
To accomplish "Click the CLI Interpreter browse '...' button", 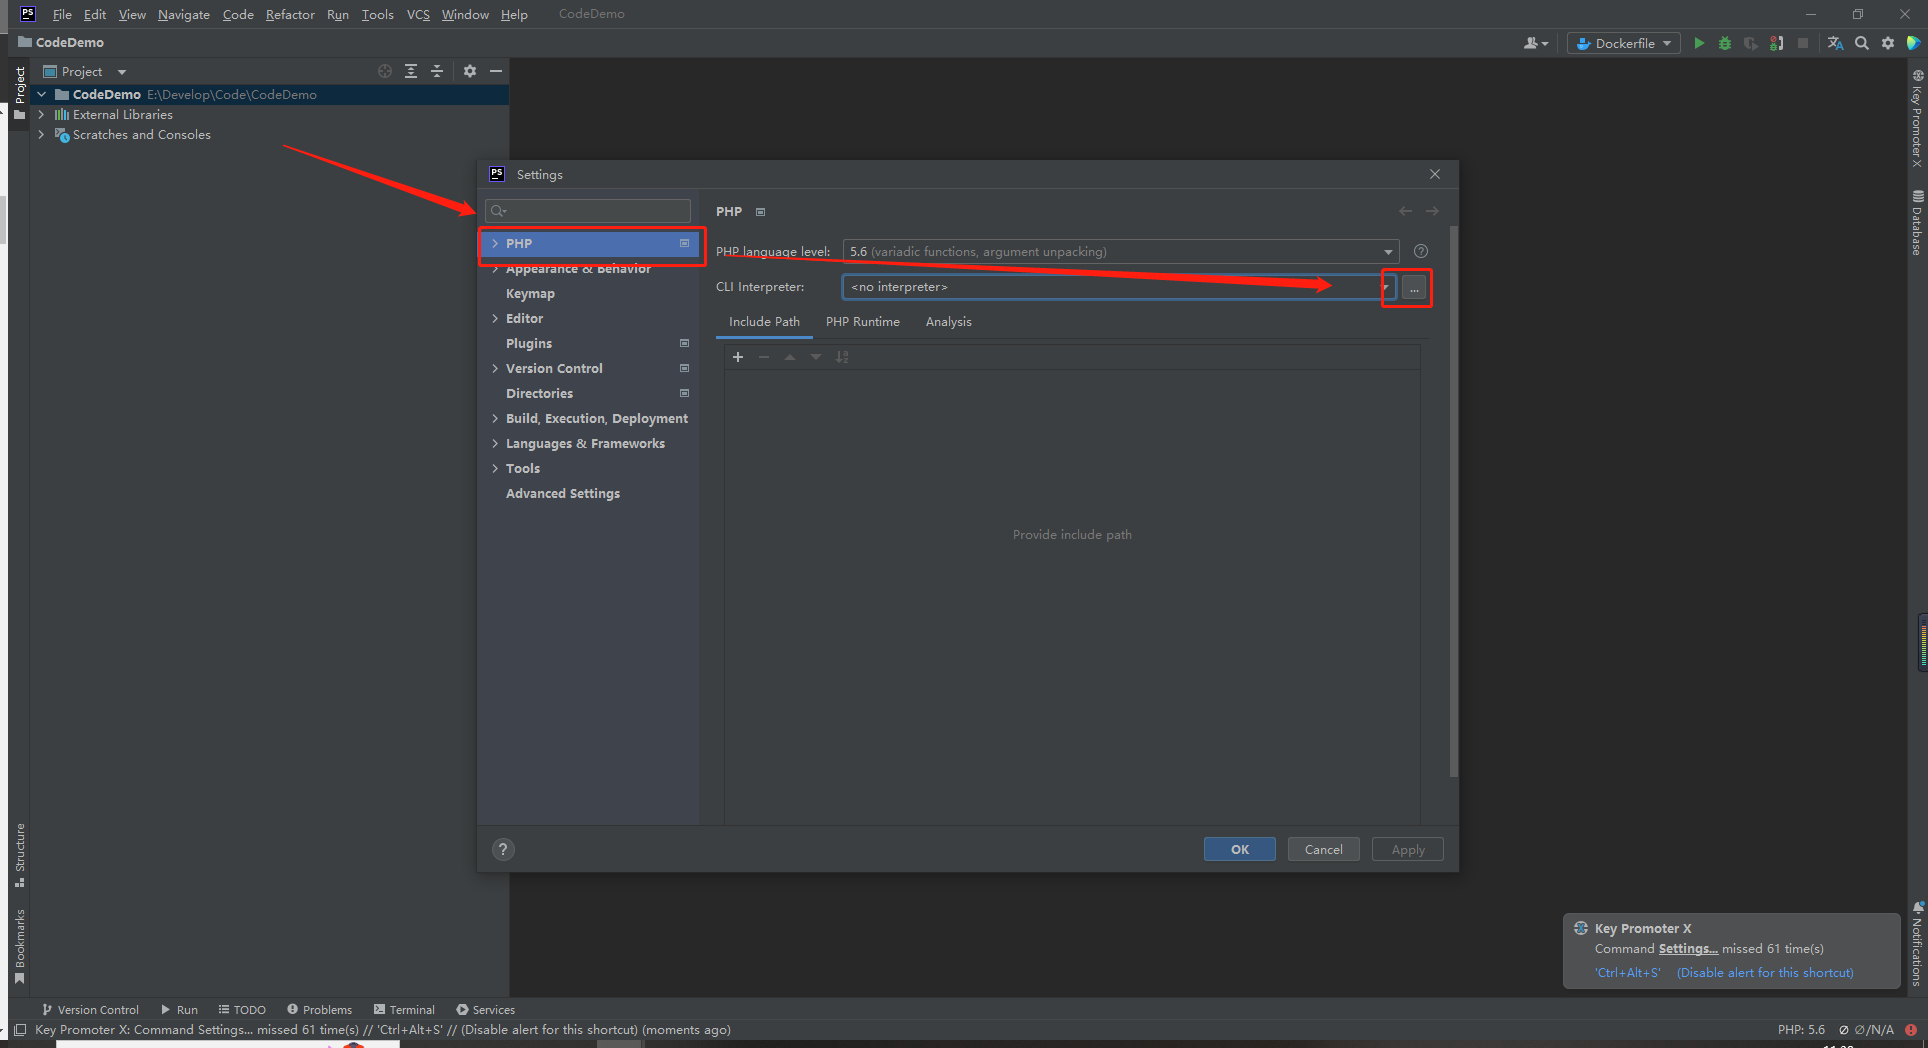I will [1414, 288].
